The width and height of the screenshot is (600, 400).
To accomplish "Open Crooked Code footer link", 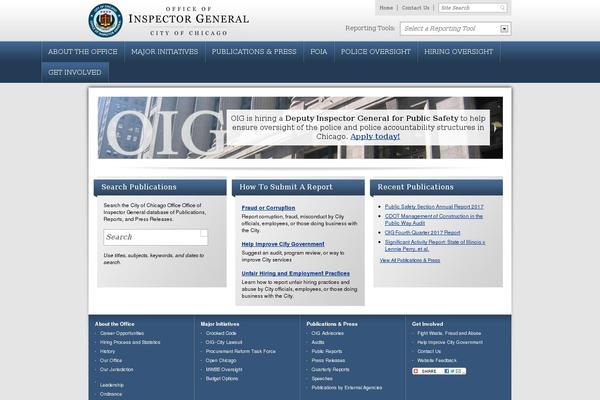I will coord(221,333).
